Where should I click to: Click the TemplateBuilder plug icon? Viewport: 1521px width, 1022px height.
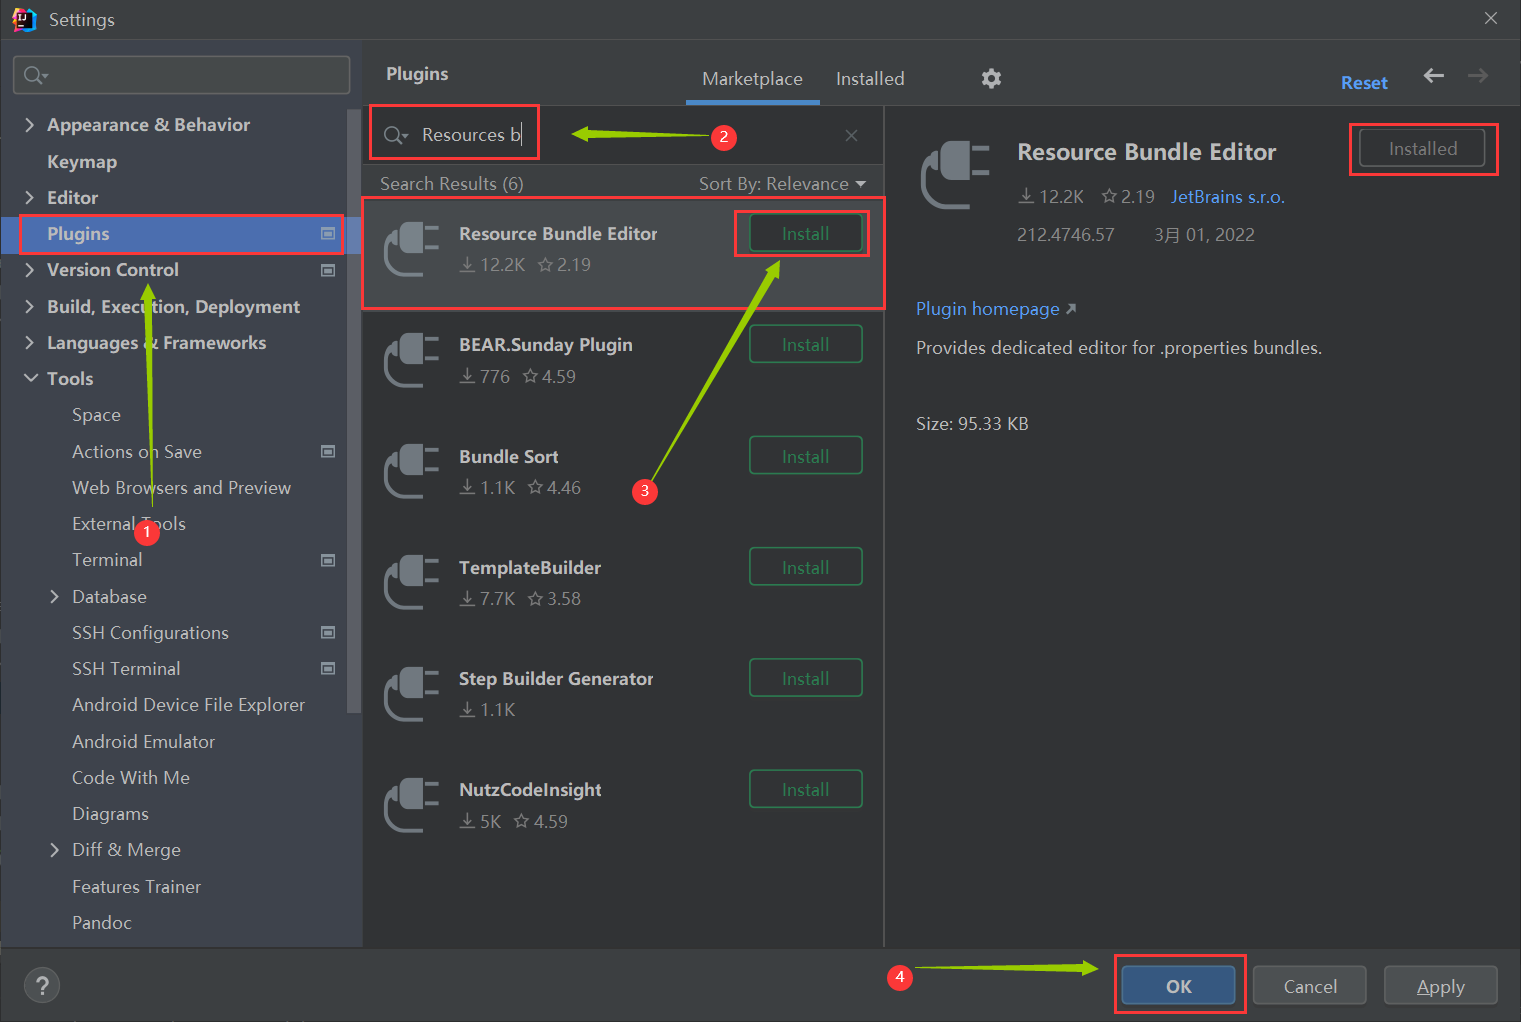tap(412, 582)
